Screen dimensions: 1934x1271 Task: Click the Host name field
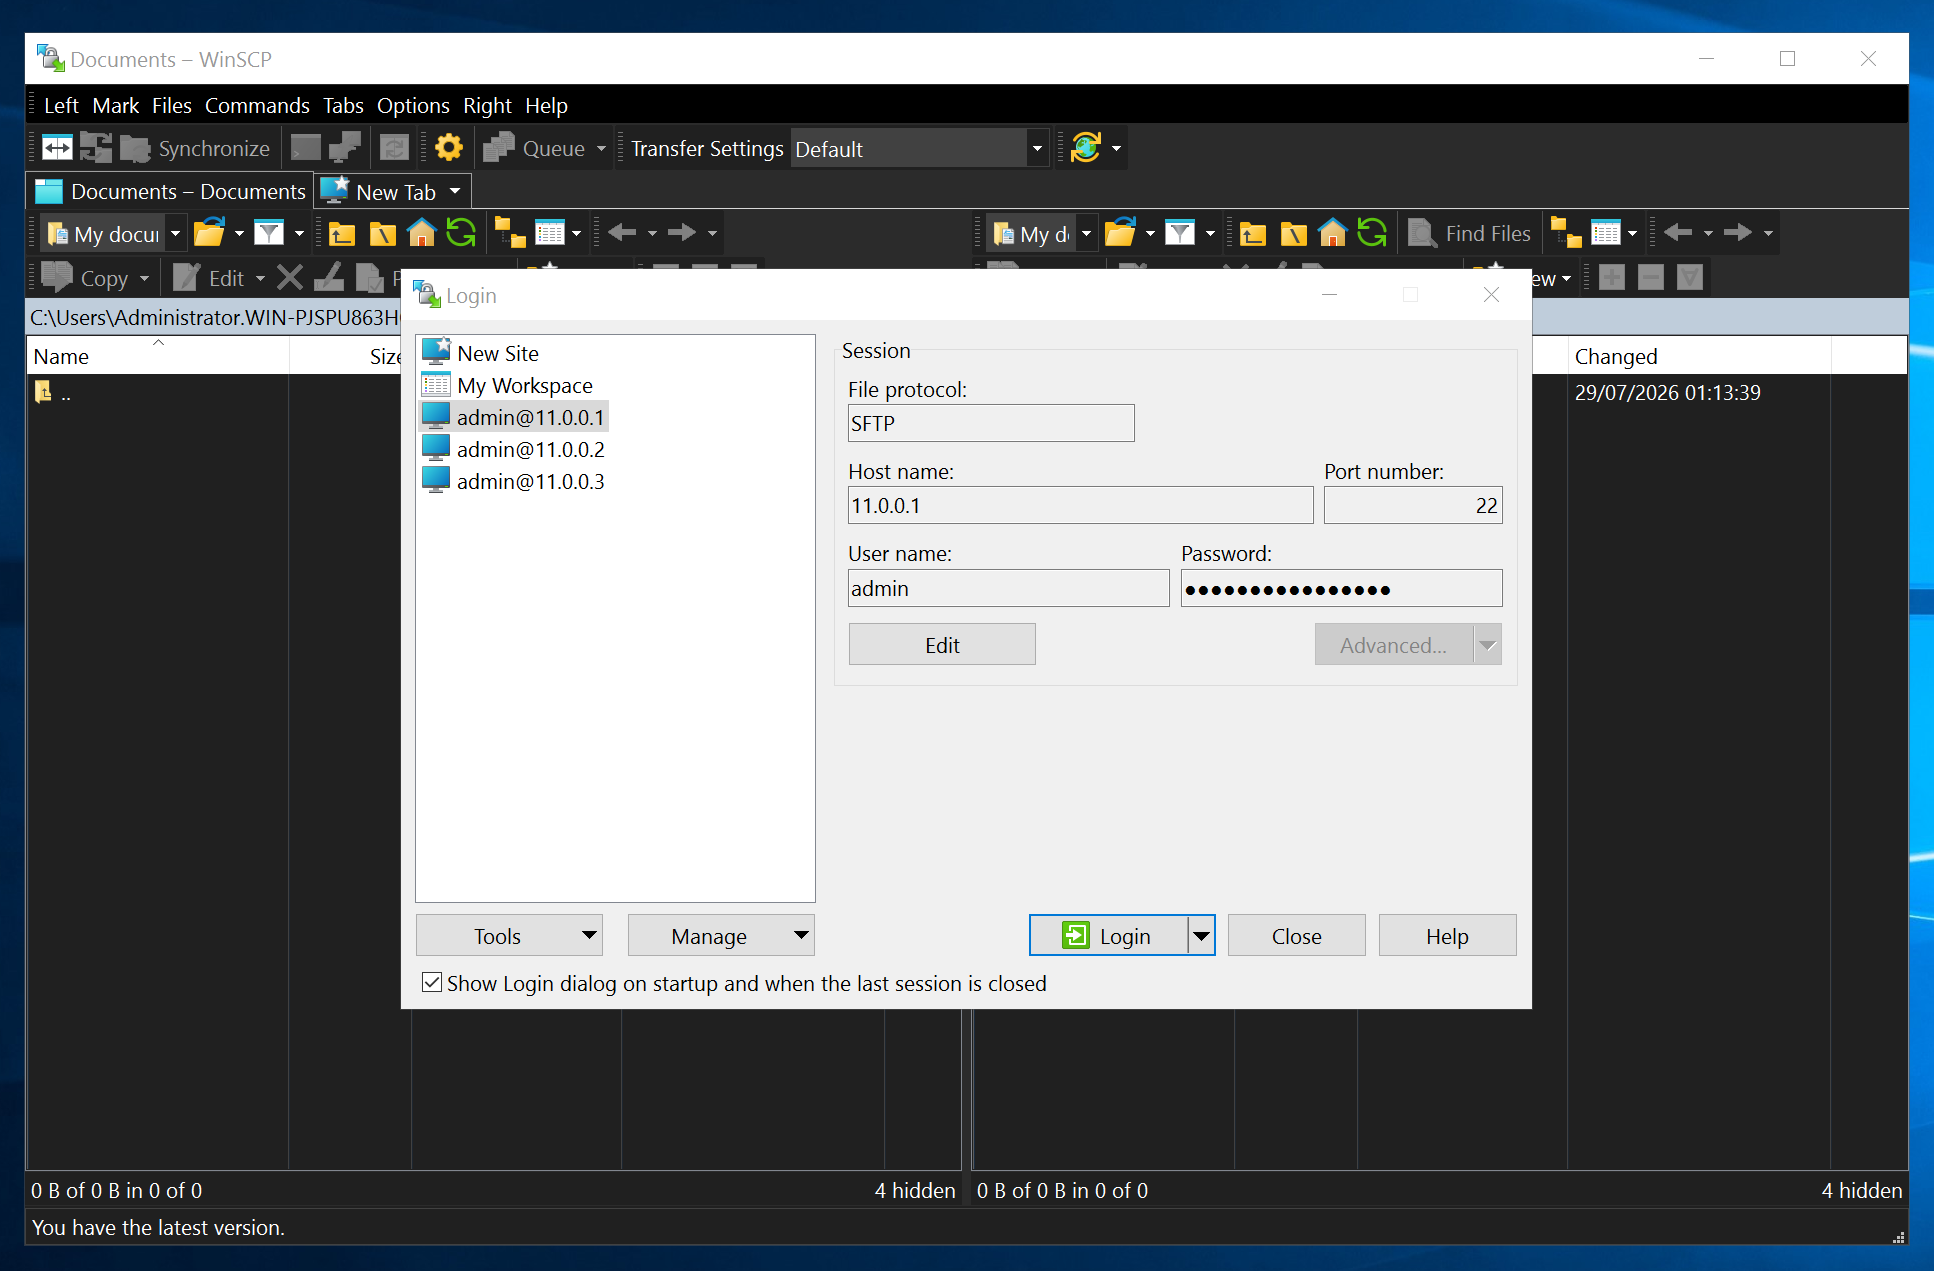(1080, 505)
